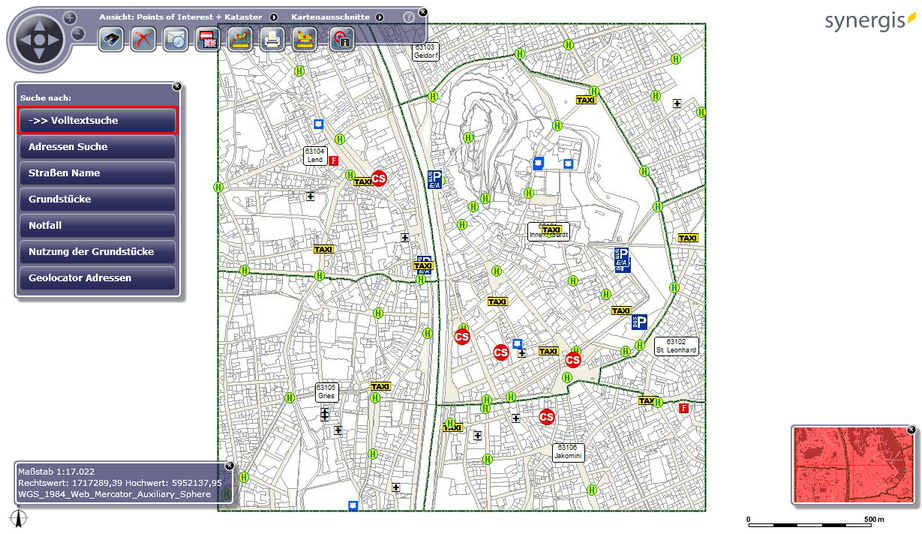Click the zoom in plus button
The height and width of the screenshot is (534, 922).
tap(70, 18)
